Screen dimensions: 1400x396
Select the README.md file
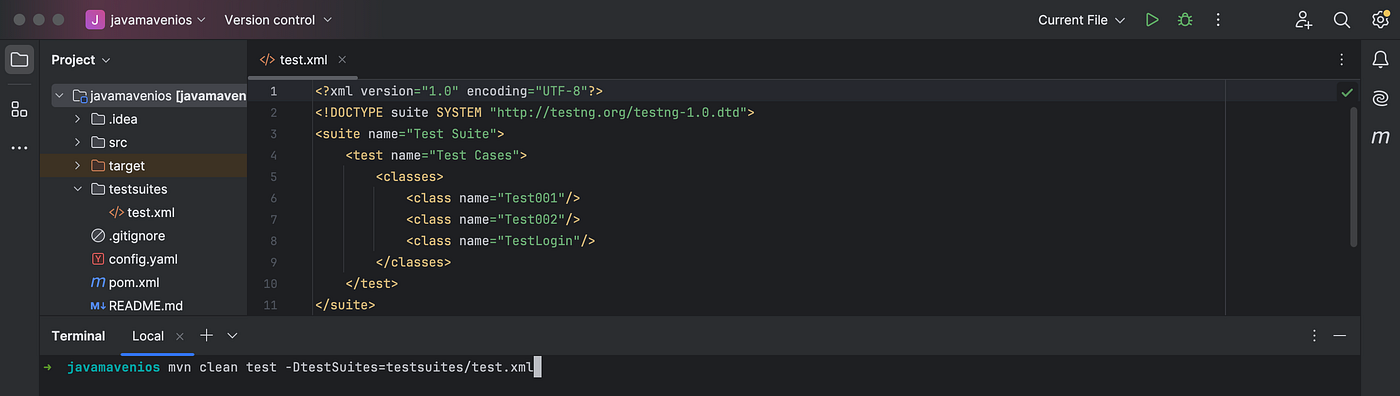click(x=144, y=305)
